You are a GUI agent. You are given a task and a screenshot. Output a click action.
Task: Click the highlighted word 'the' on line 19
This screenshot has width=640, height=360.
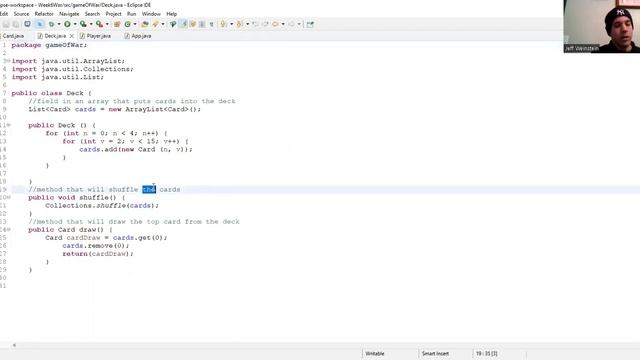pos(149,189)
